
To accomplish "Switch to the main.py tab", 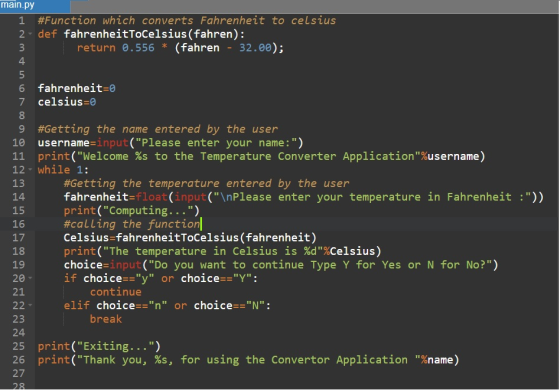I will (35, 5).
